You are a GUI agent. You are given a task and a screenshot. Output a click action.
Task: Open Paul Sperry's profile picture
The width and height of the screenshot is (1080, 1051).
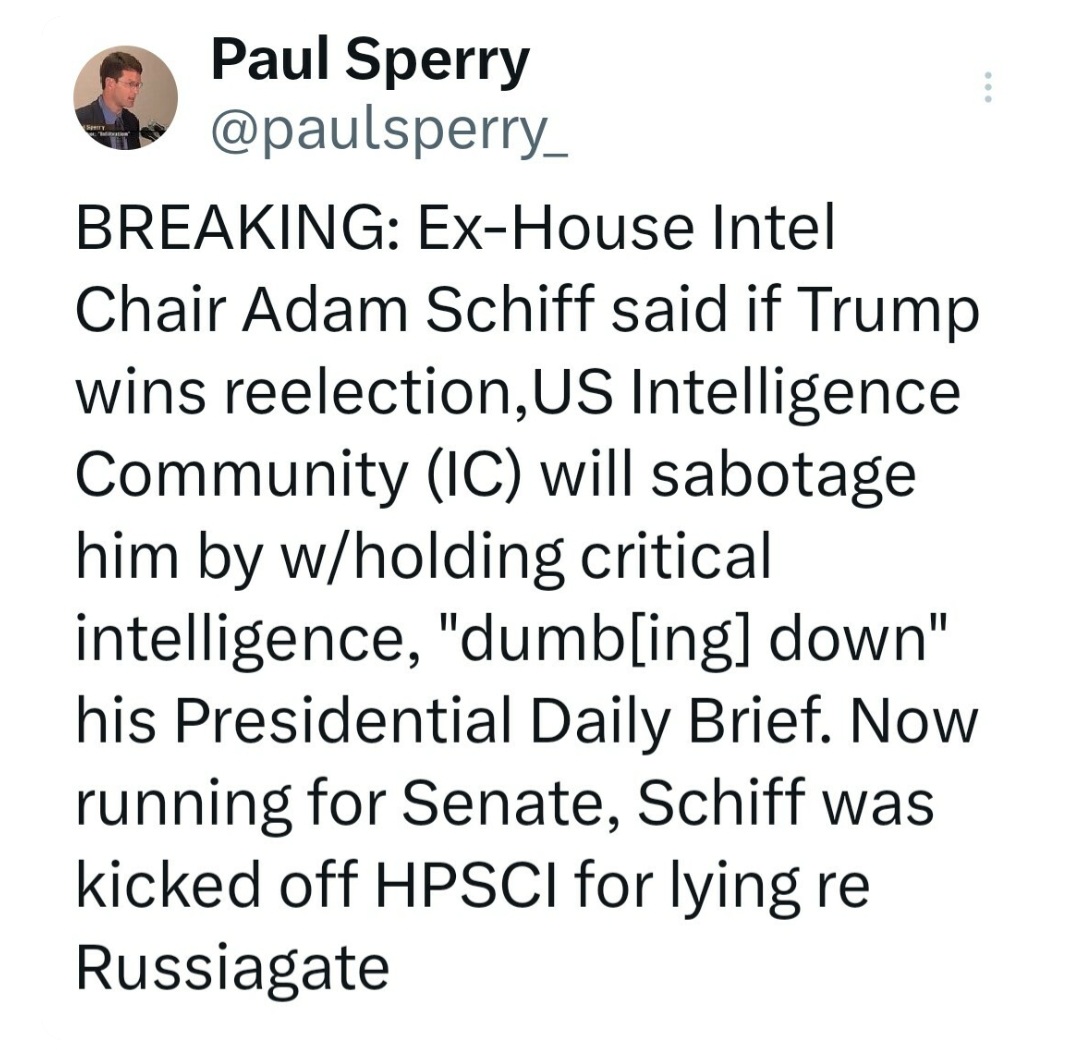(126, 98)
